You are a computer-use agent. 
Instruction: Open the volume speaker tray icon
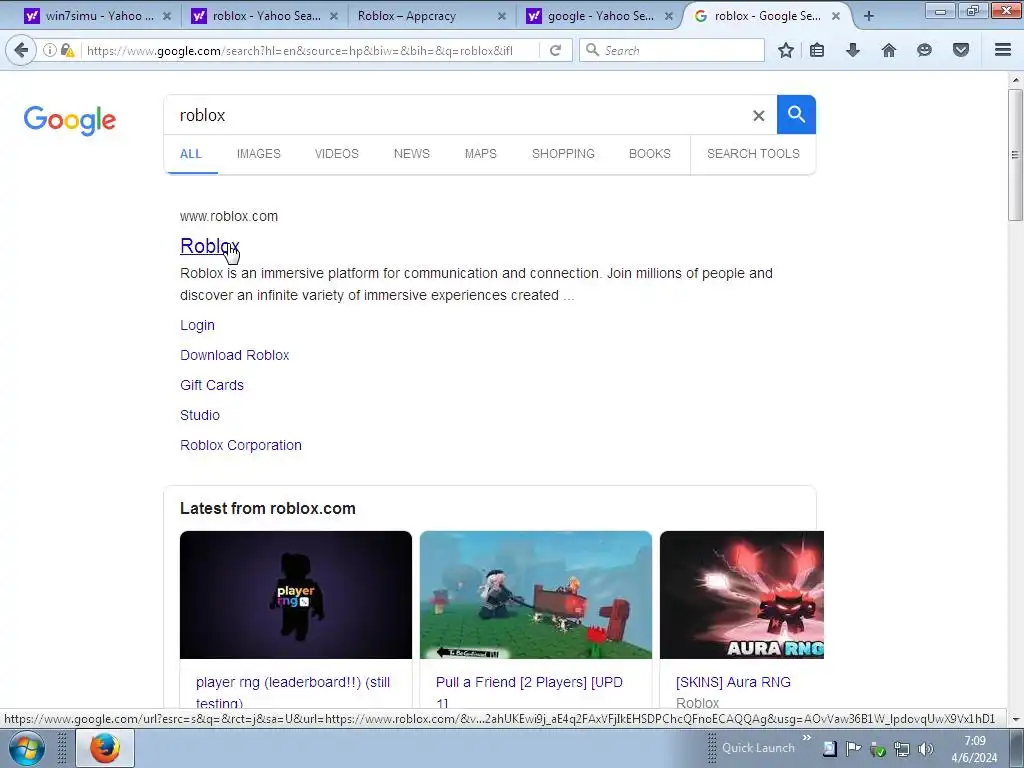925,749
